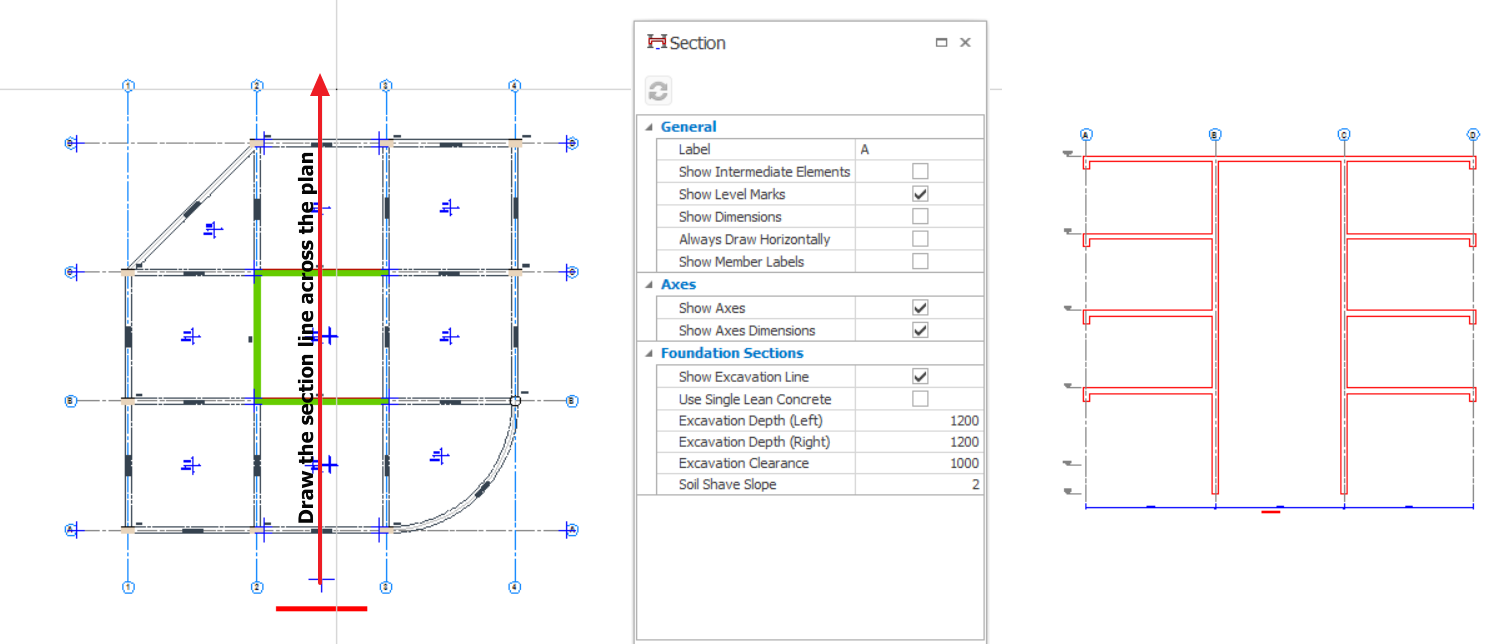Screen dimensions: 1510x644
Task: Uncheck Show Level Marks option
Action: click(920, 194)
